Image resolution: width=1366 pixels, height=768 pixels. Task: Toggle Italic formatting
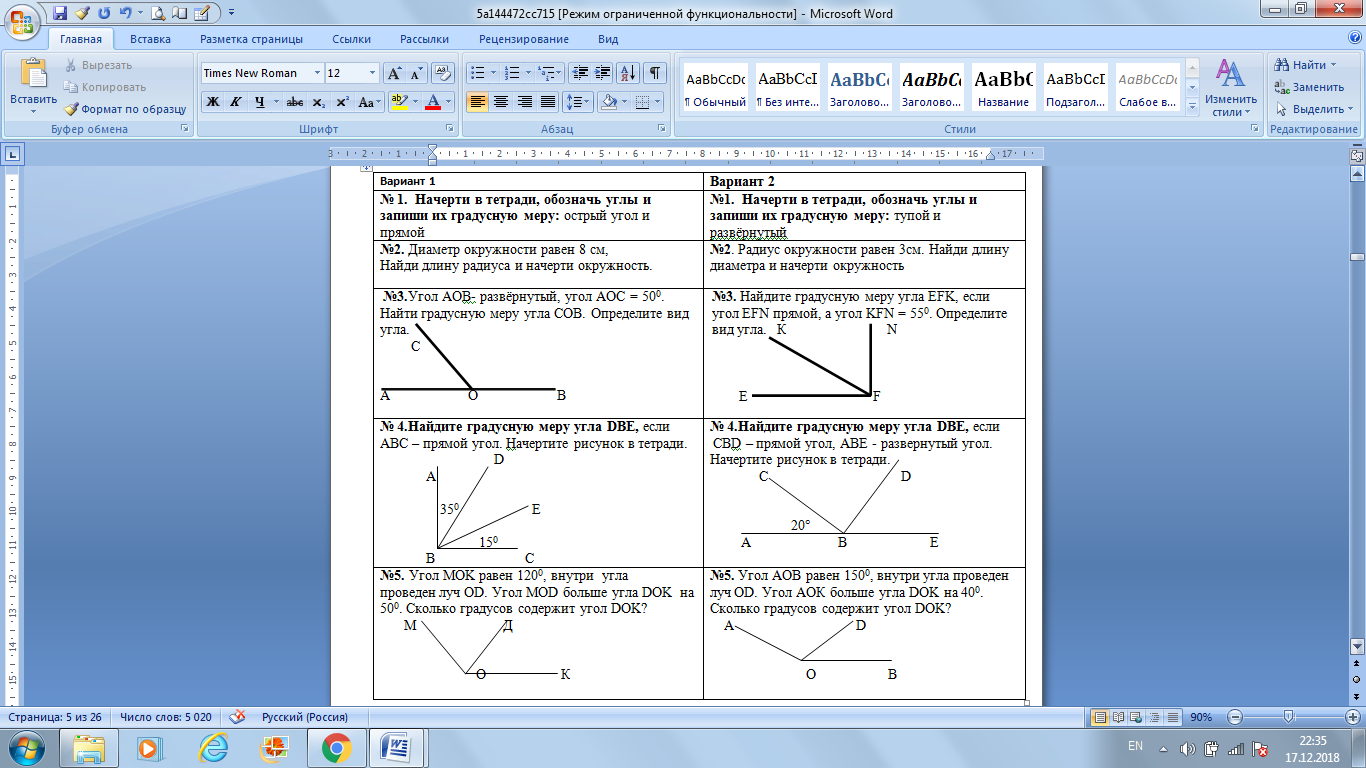(x=236, y=102)
